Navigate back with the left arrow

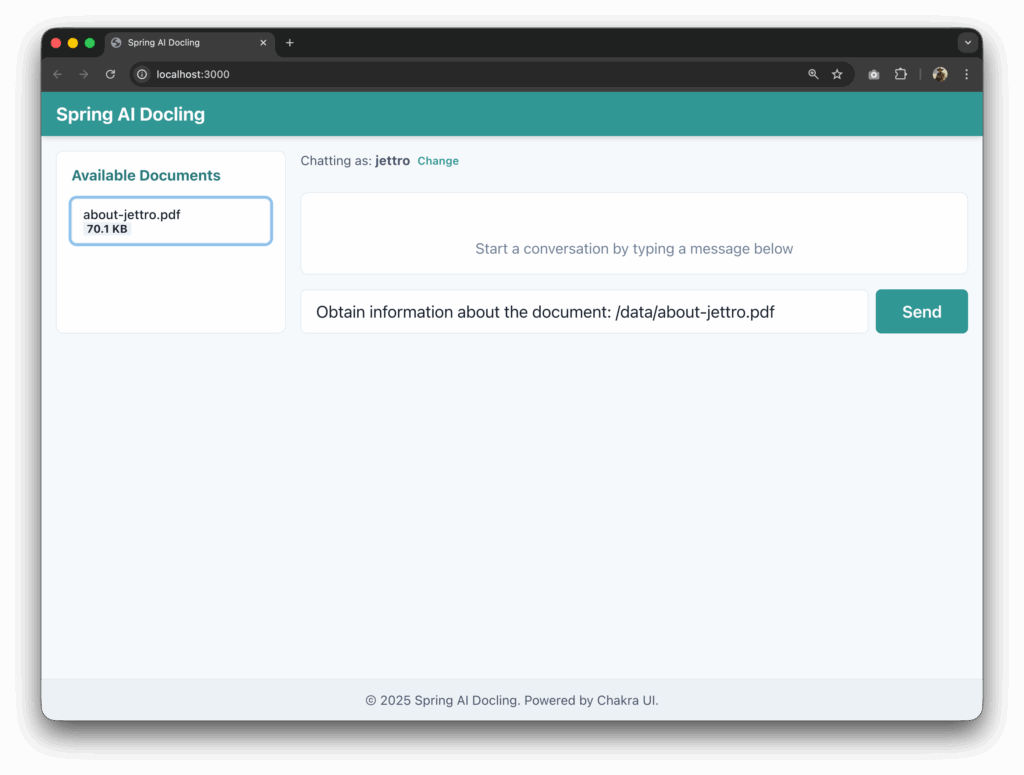[x=57, y=74]
